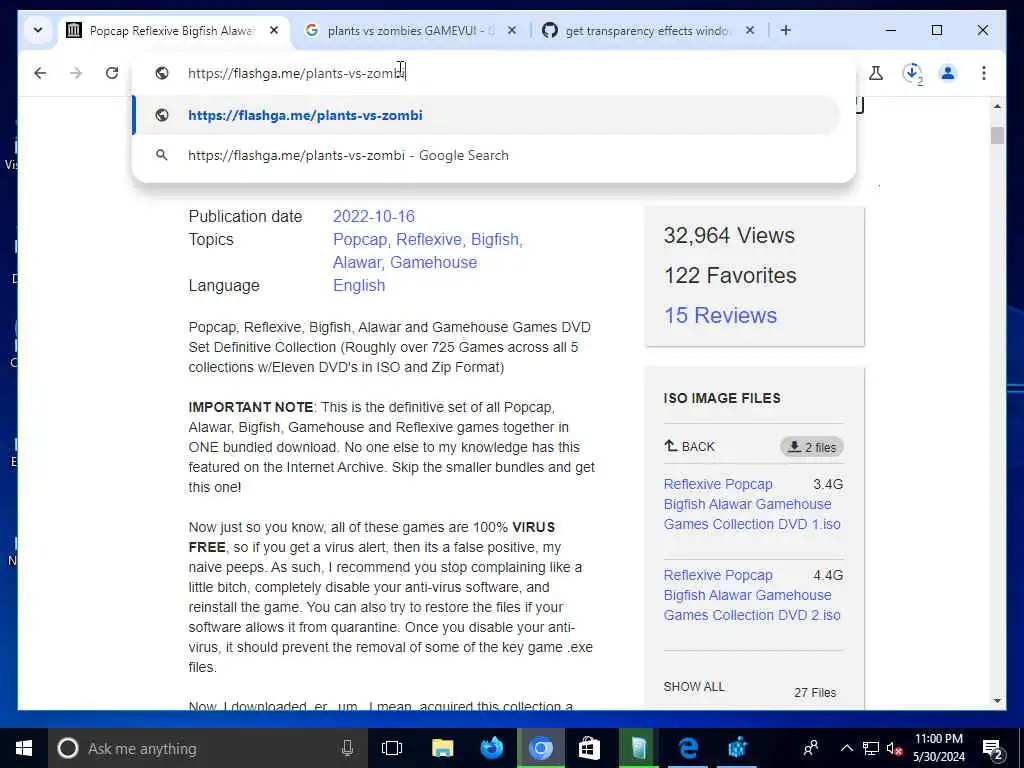Expand the tab search dropdown arrow

pos(38,30)
